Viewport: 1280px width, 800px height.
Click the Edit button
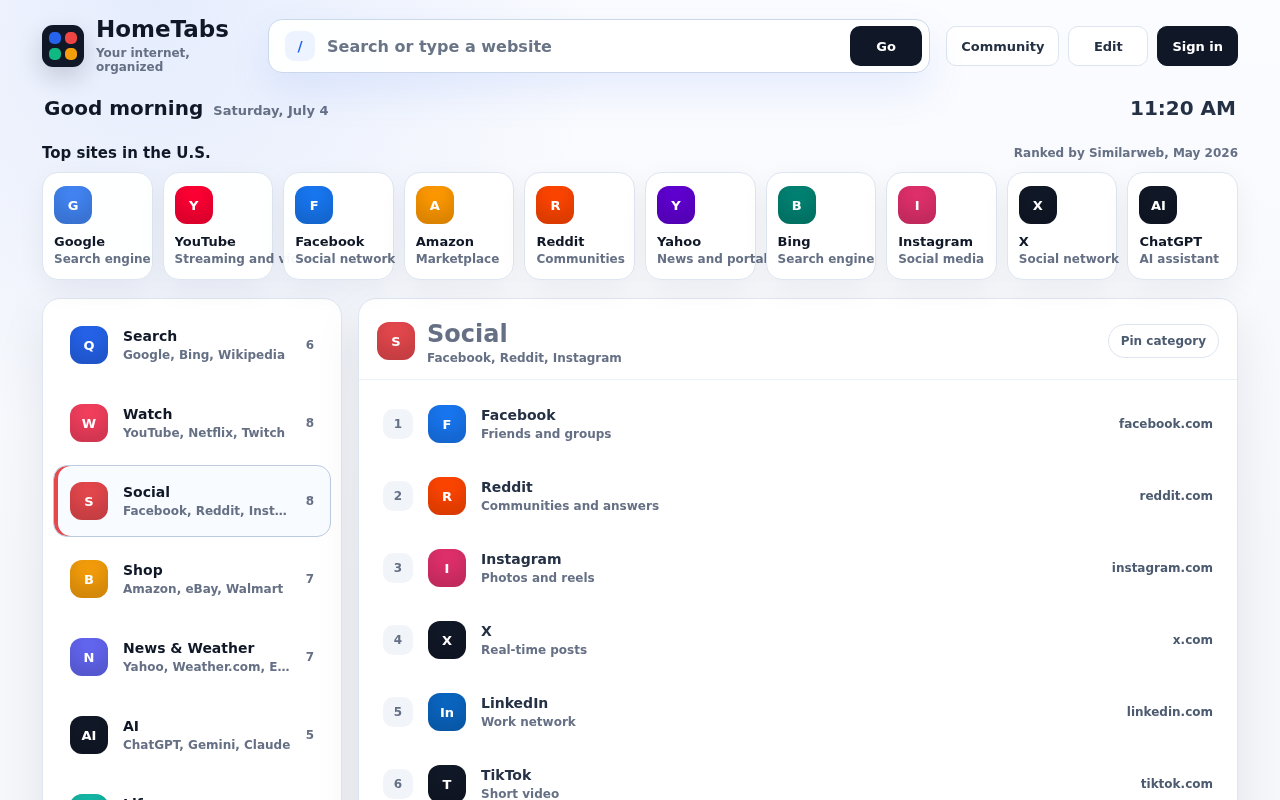(x=1108, y=46)
